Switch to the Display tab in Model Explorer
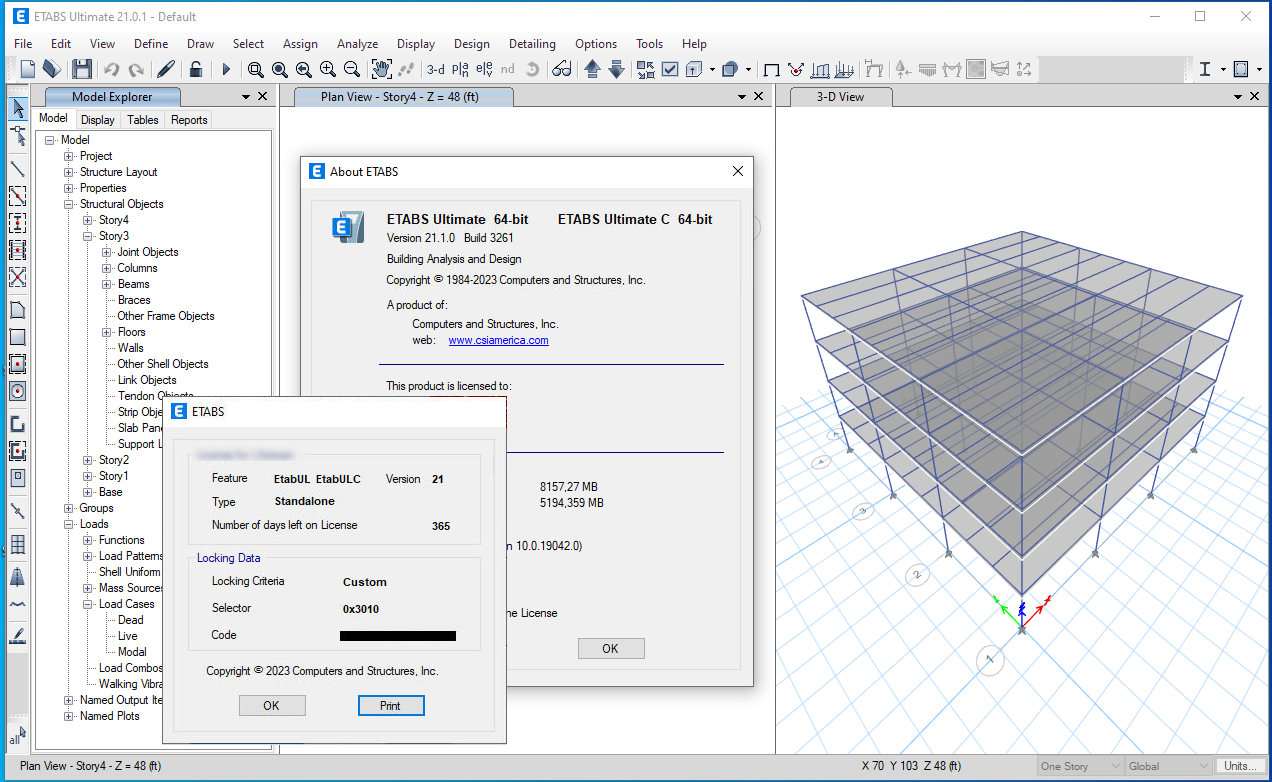The height and width of the screenshot is (782, 1272). (x=98, y=120)
